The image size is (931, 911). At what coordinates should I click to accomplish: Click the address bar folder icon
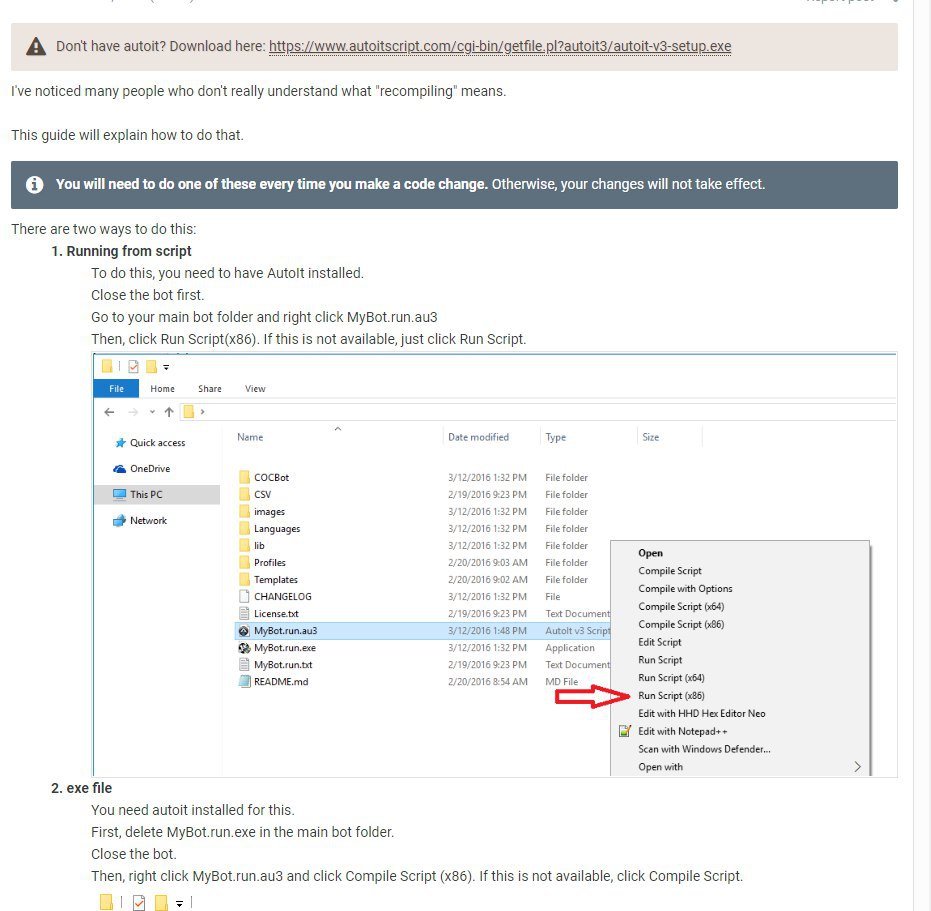188,412
